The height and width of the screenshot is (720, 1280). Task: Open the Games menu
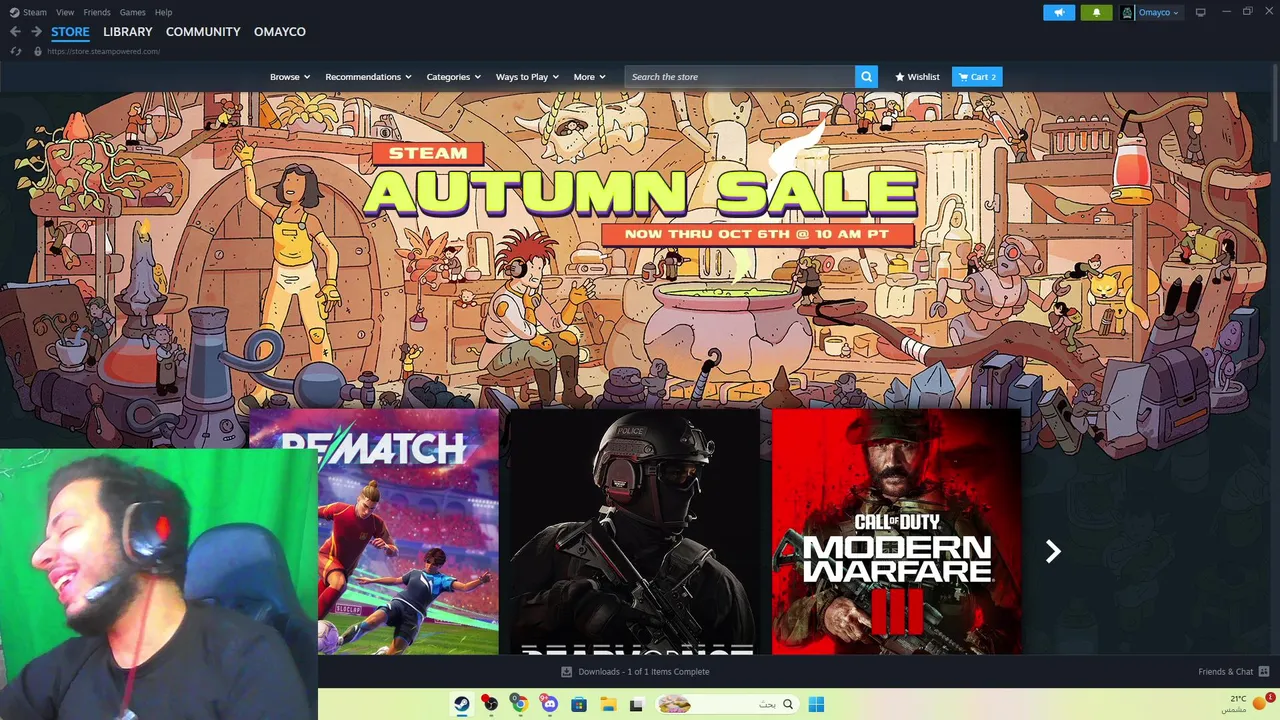[x=132, y=12]
